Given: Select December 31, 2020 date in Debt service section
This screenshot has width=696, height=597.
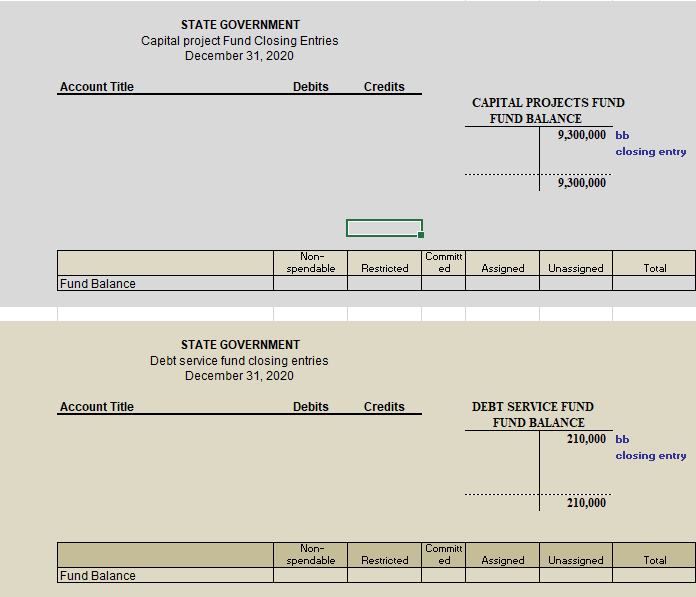Looking at the screenshot, I should click(239, 376).
